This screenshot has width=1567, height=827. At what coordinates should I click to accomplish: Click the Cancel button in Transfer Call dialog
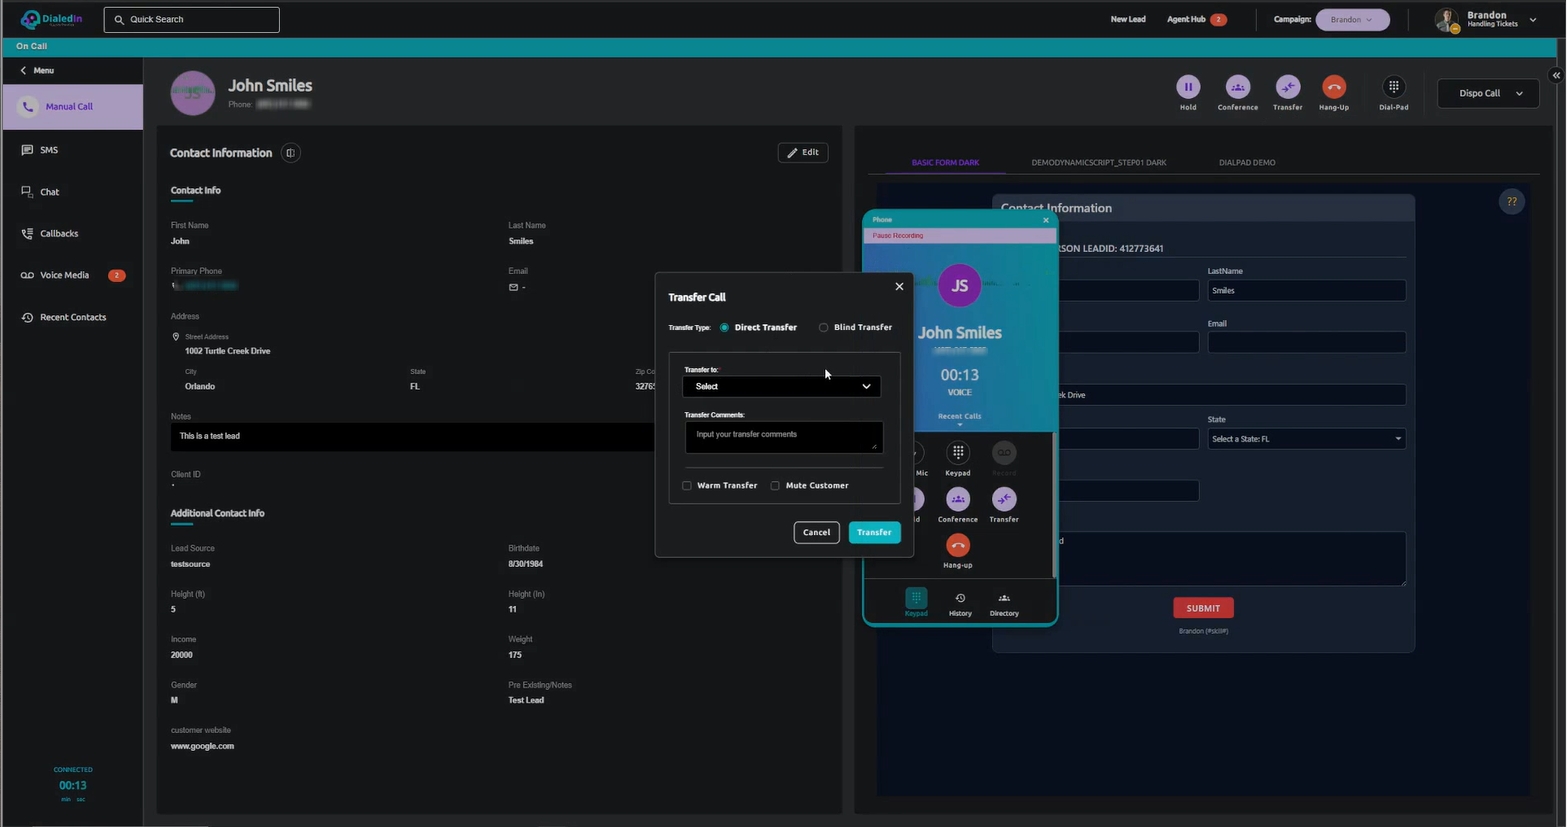tap(816, 533)
